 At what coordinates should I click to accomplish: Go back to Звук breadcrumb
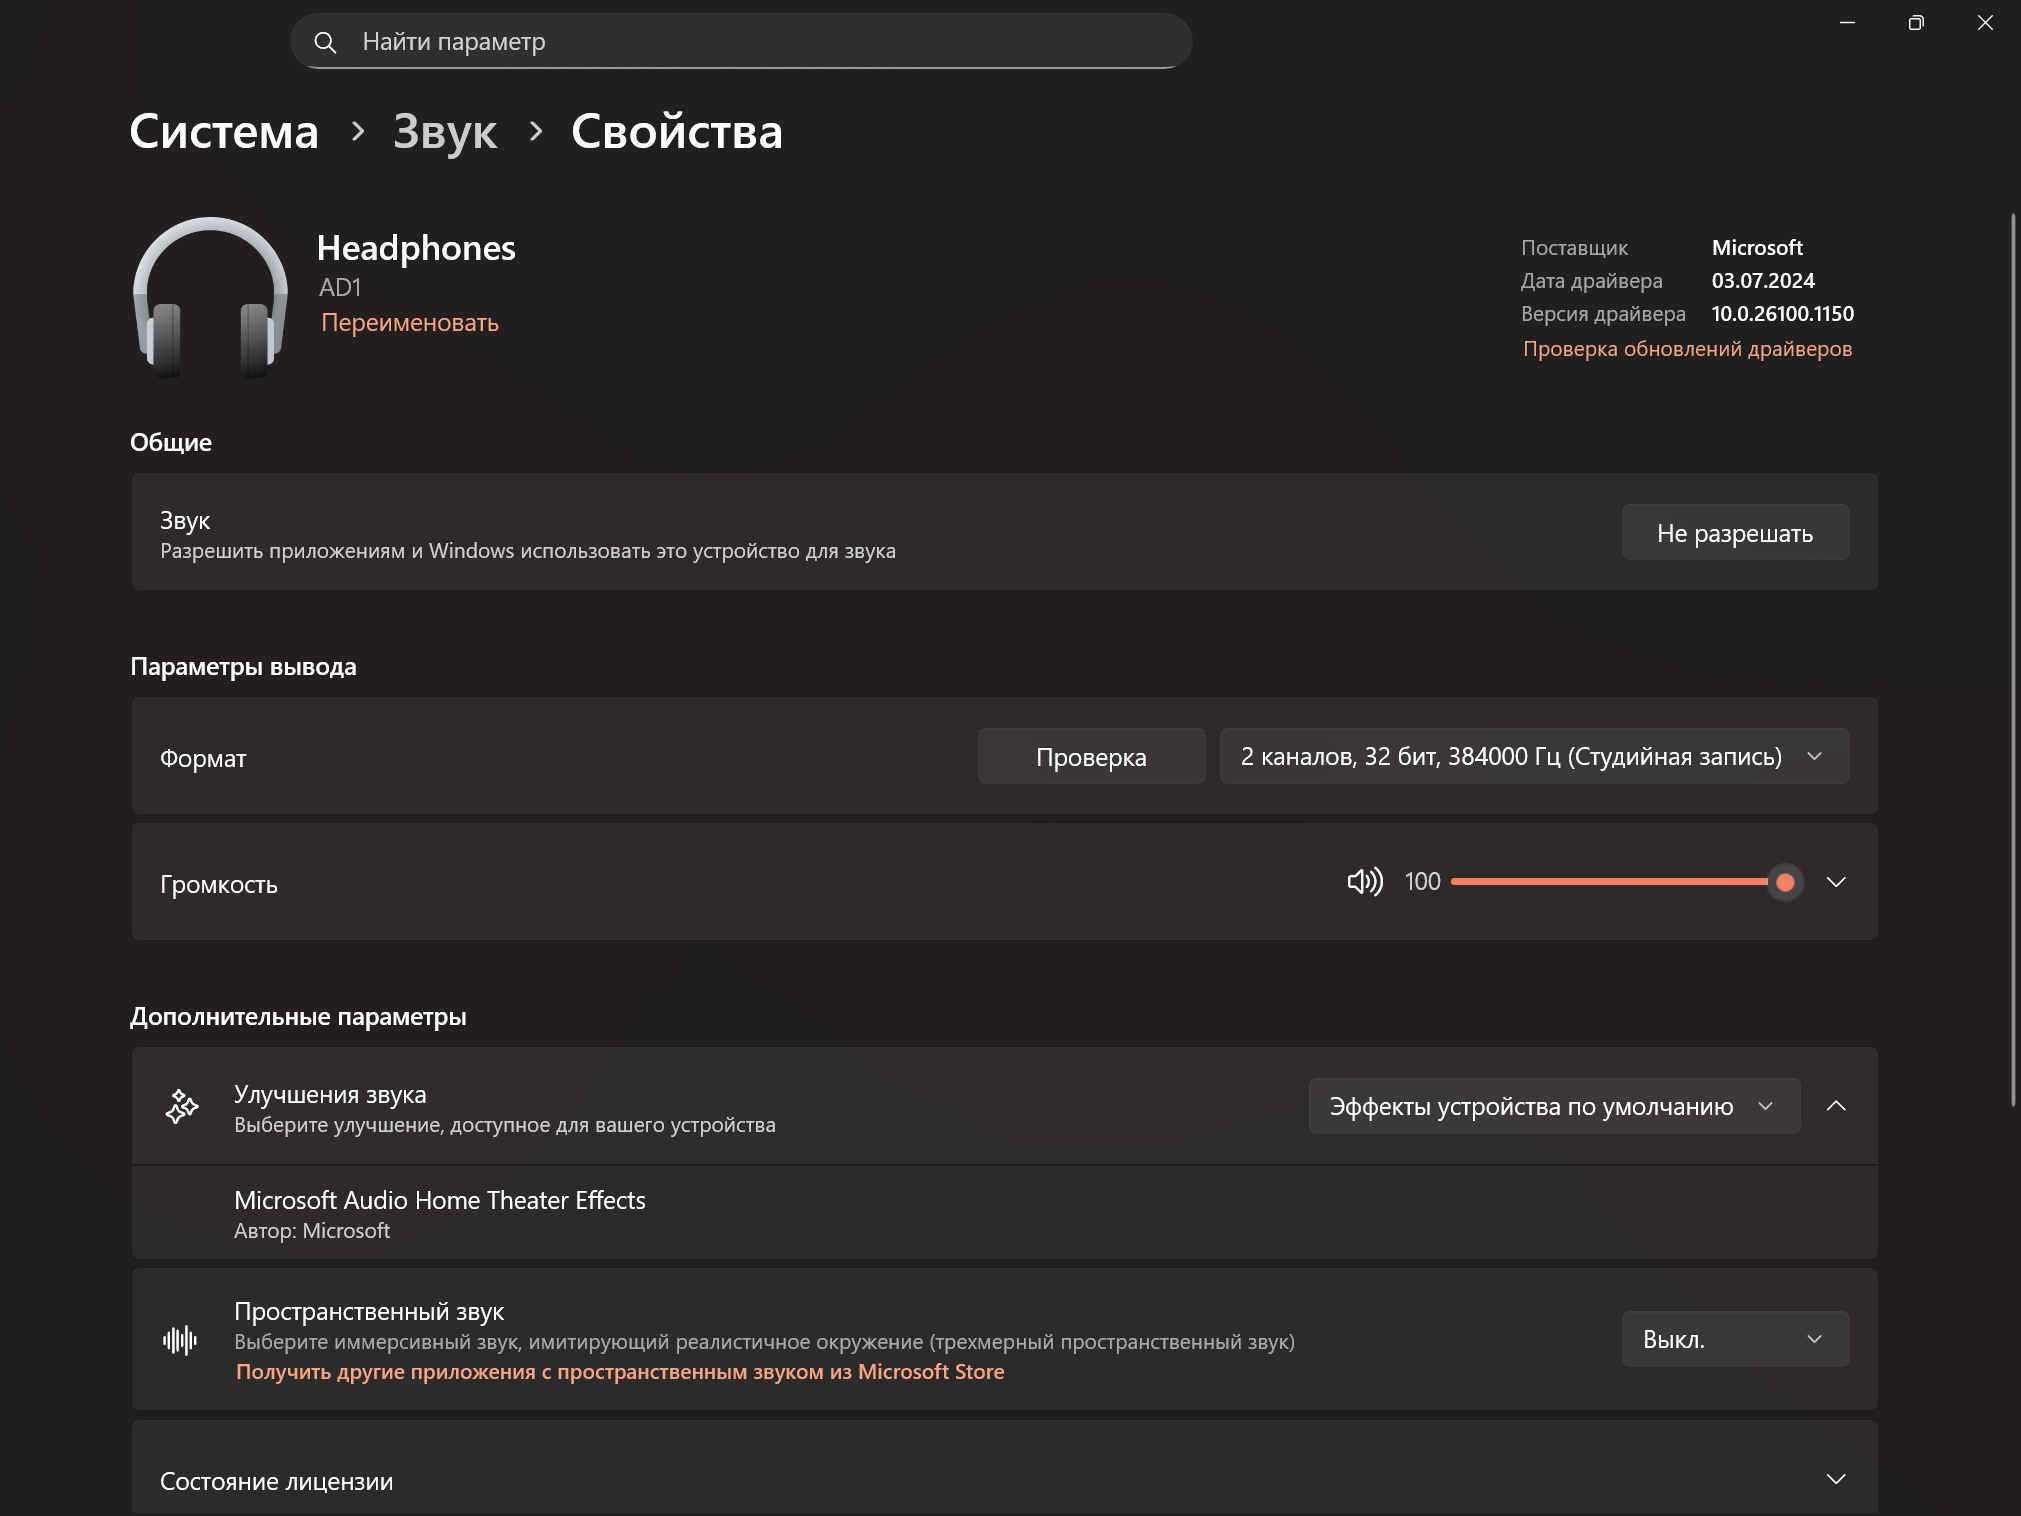(x=445, y=132)
